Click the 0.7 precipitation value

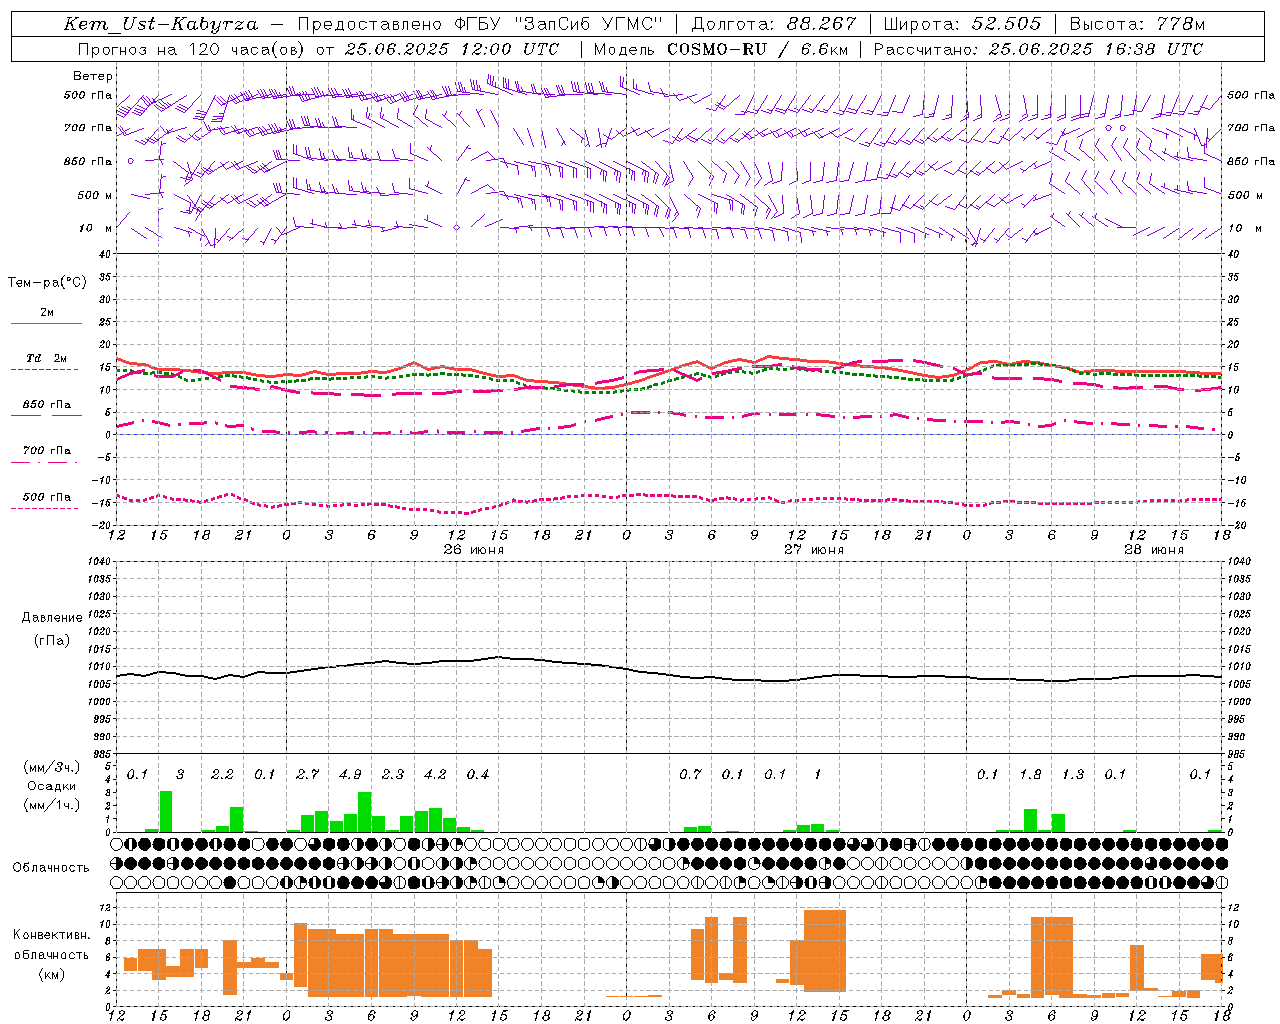[690, 775]
